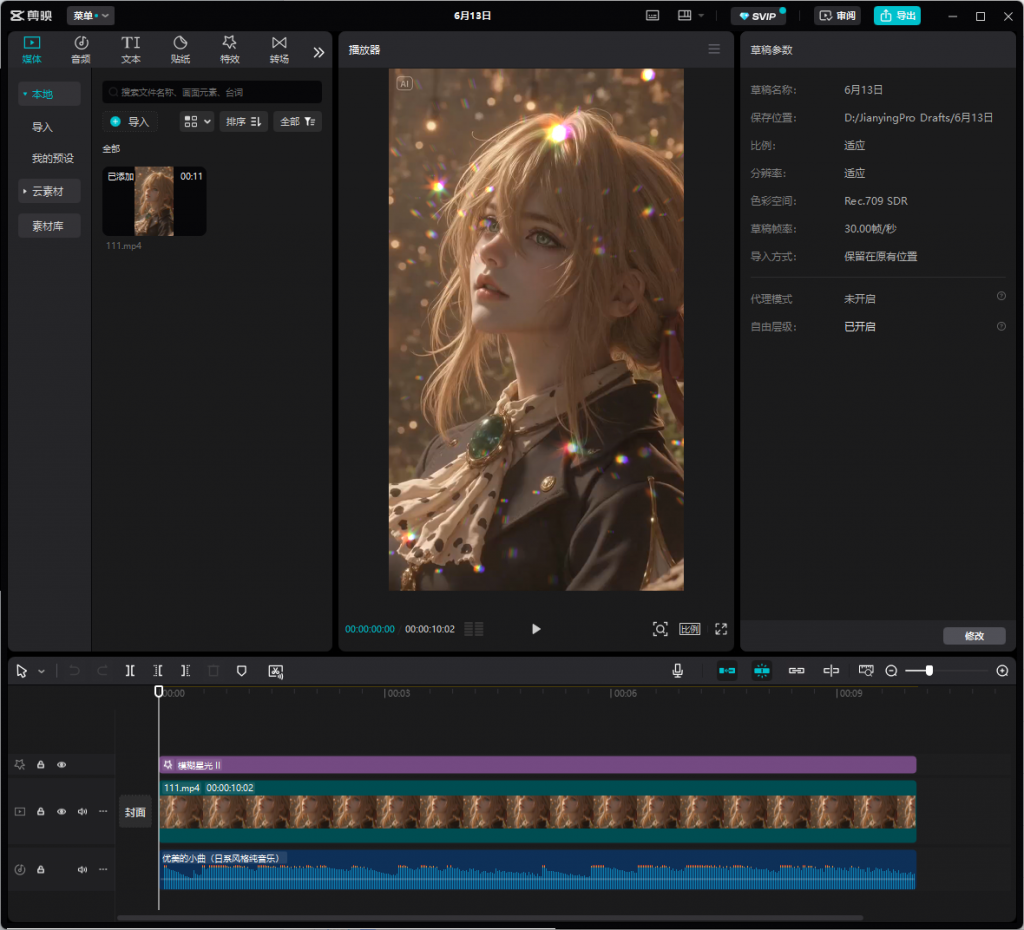Collapse the 本地 local section
Viewport: 1024px width, 930px height.
(x=50, y=94)
